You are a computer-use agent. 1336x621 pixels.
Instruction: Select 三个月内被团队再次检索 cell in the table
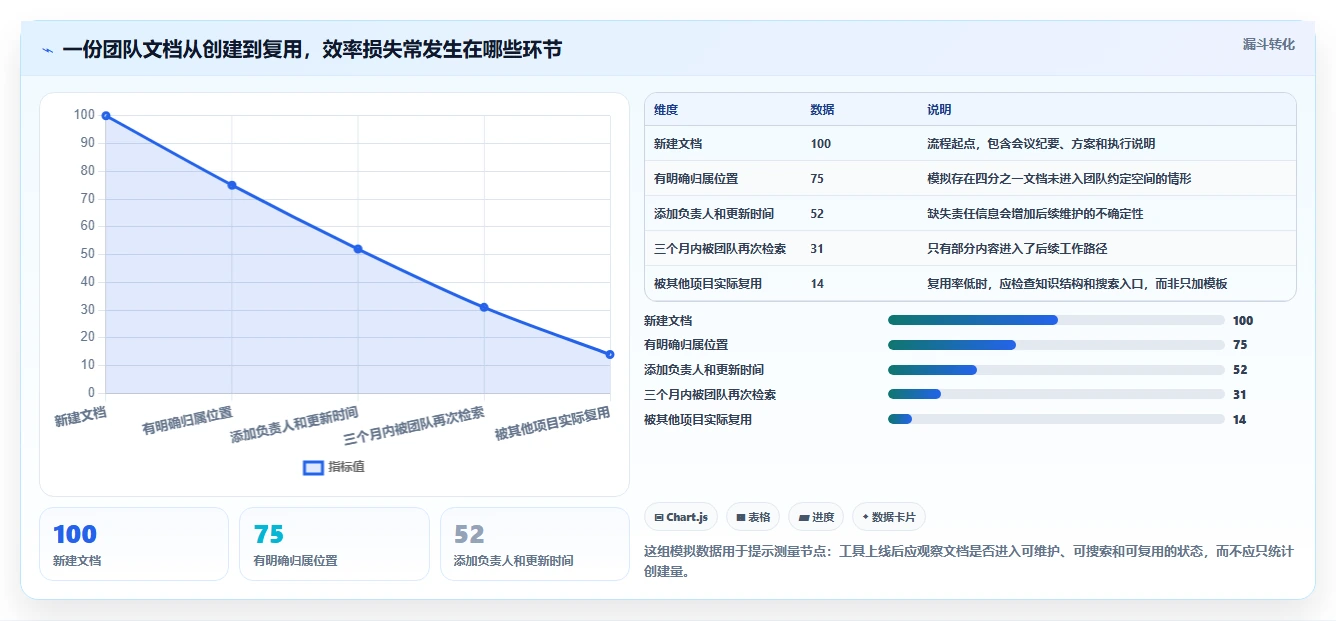click(x=720, y=249)
